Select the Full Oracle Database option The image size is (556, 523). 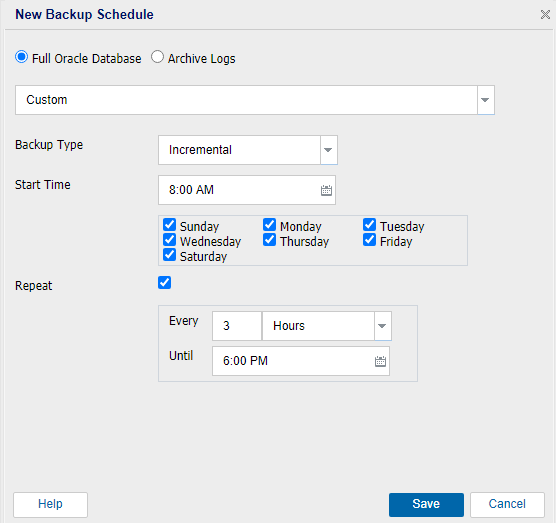pyautogui.click(x=21, y=57)
